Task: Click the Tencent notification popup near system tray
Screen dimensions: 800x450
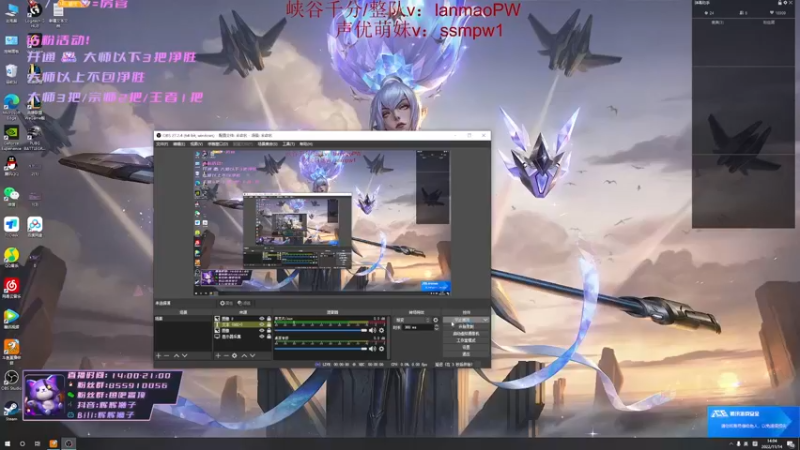Action: [x=753, y=421]
